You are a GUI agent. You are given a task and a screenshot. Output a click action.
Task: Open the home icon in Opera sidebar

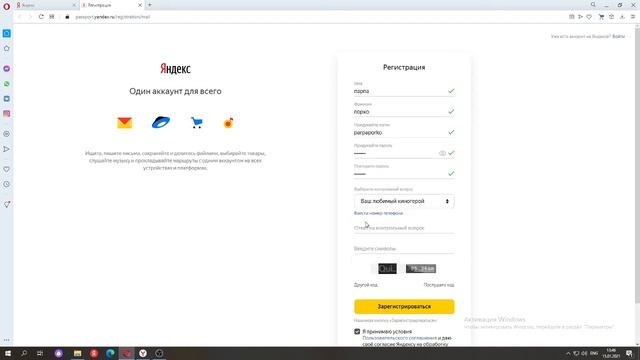tap(7, 49)
